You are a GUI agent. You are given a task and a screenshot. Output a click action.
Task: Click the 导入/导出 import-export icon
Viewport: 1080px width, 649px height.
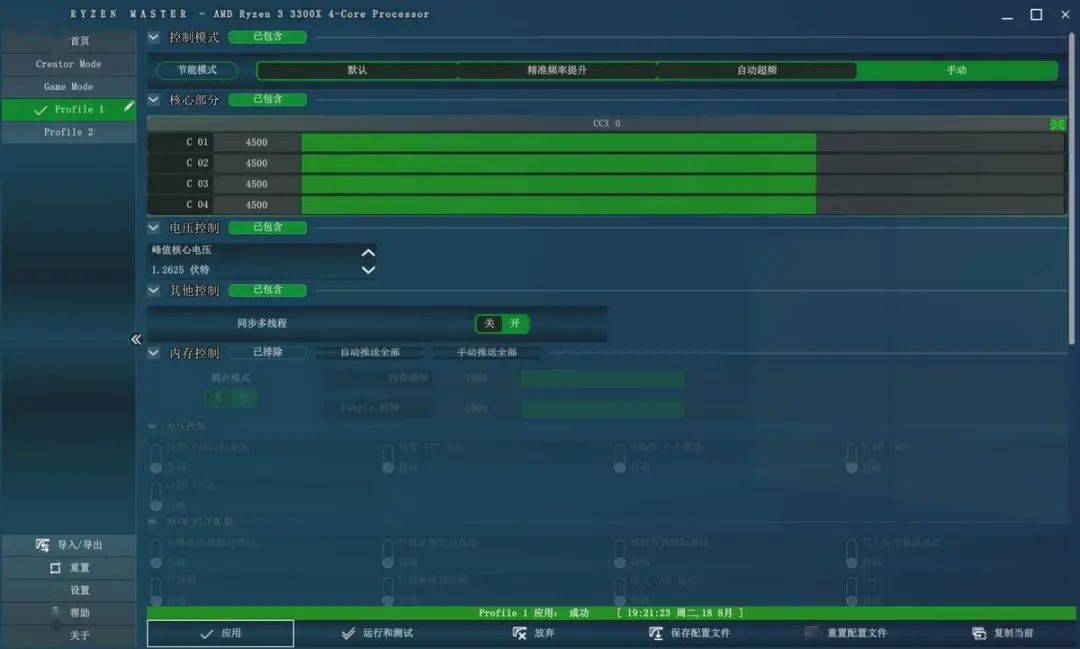43,545
